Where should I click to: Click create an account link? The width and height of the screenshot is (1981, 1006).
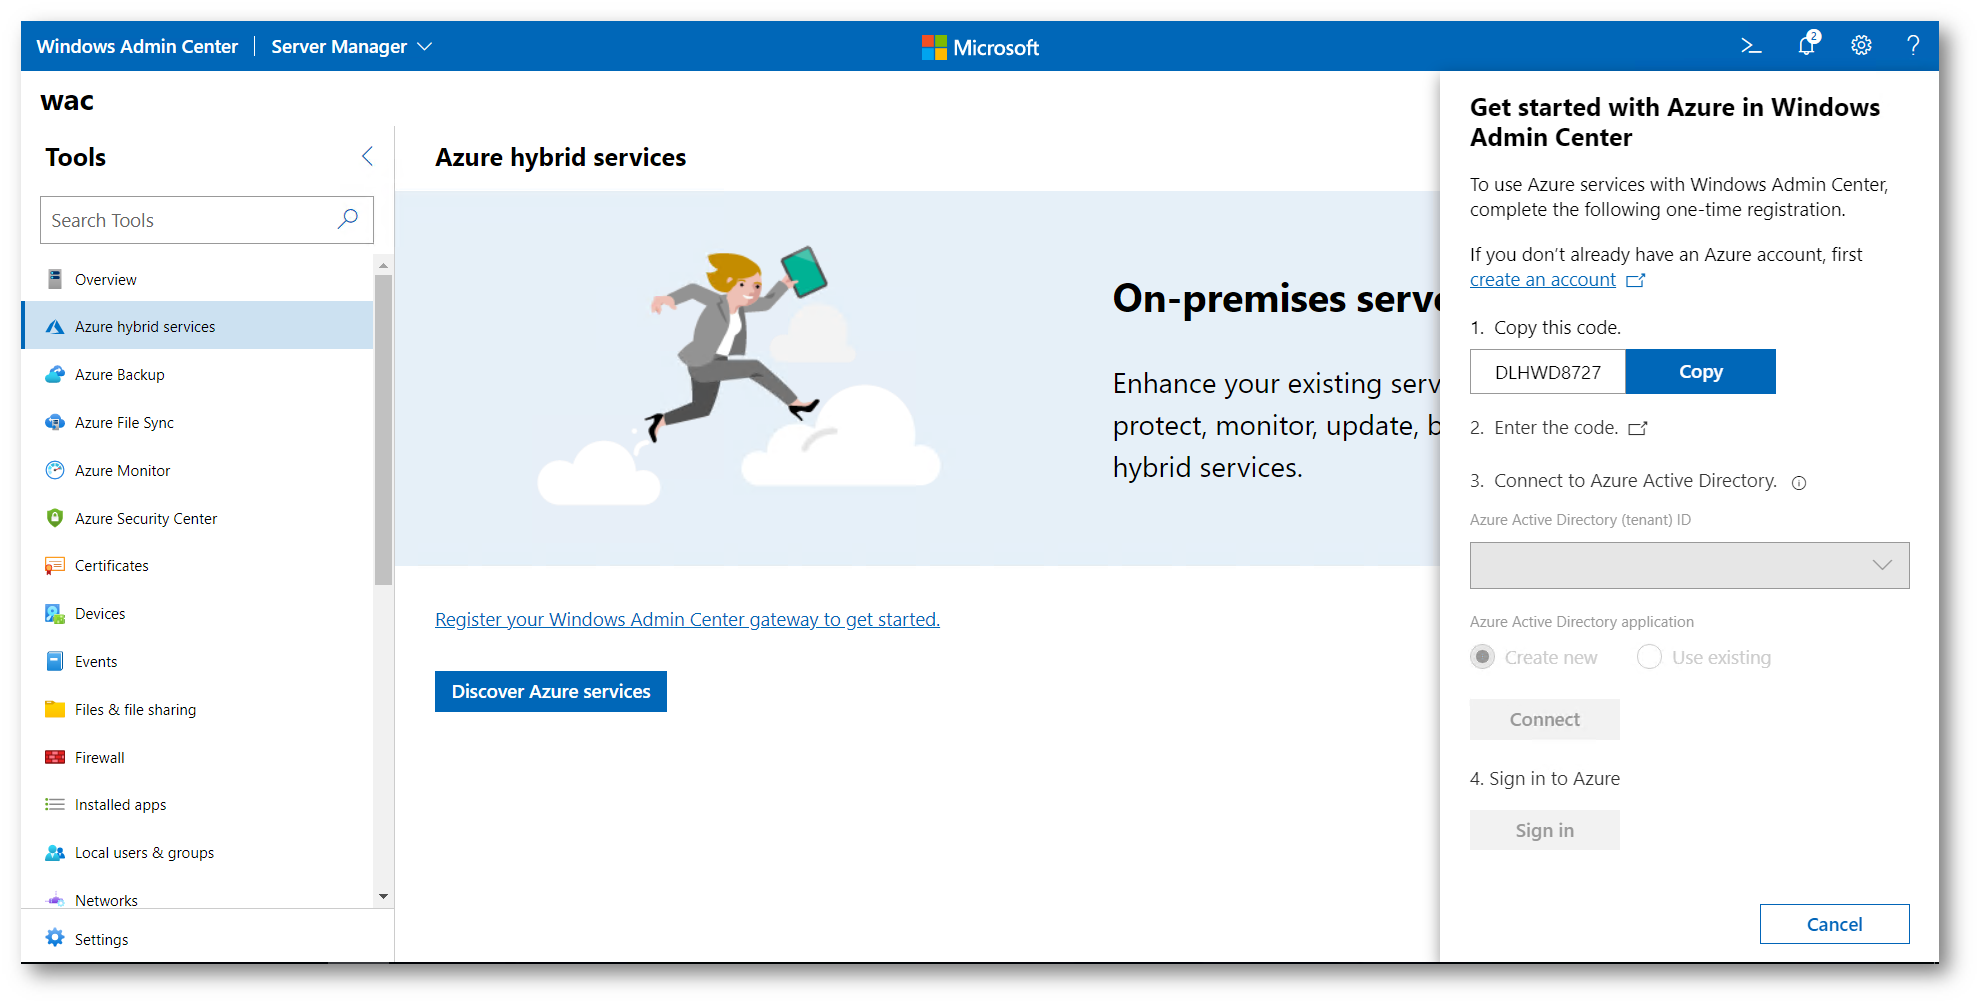(x=1542, y=280)
